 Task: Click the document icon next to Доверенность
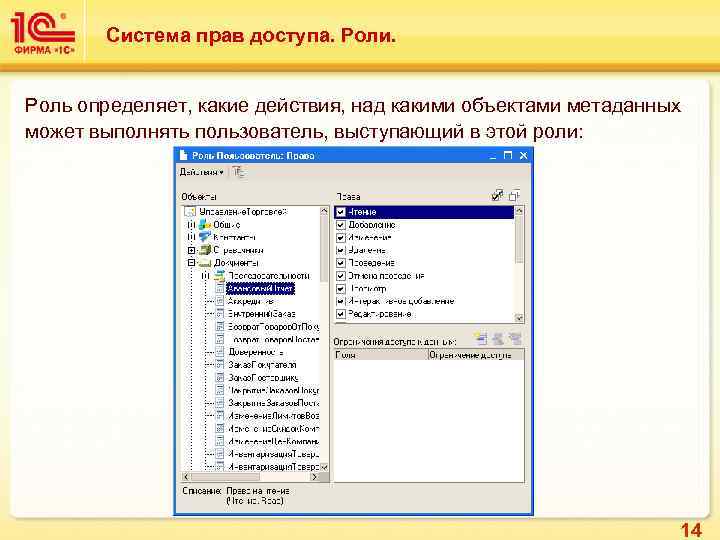pos(220,352)
